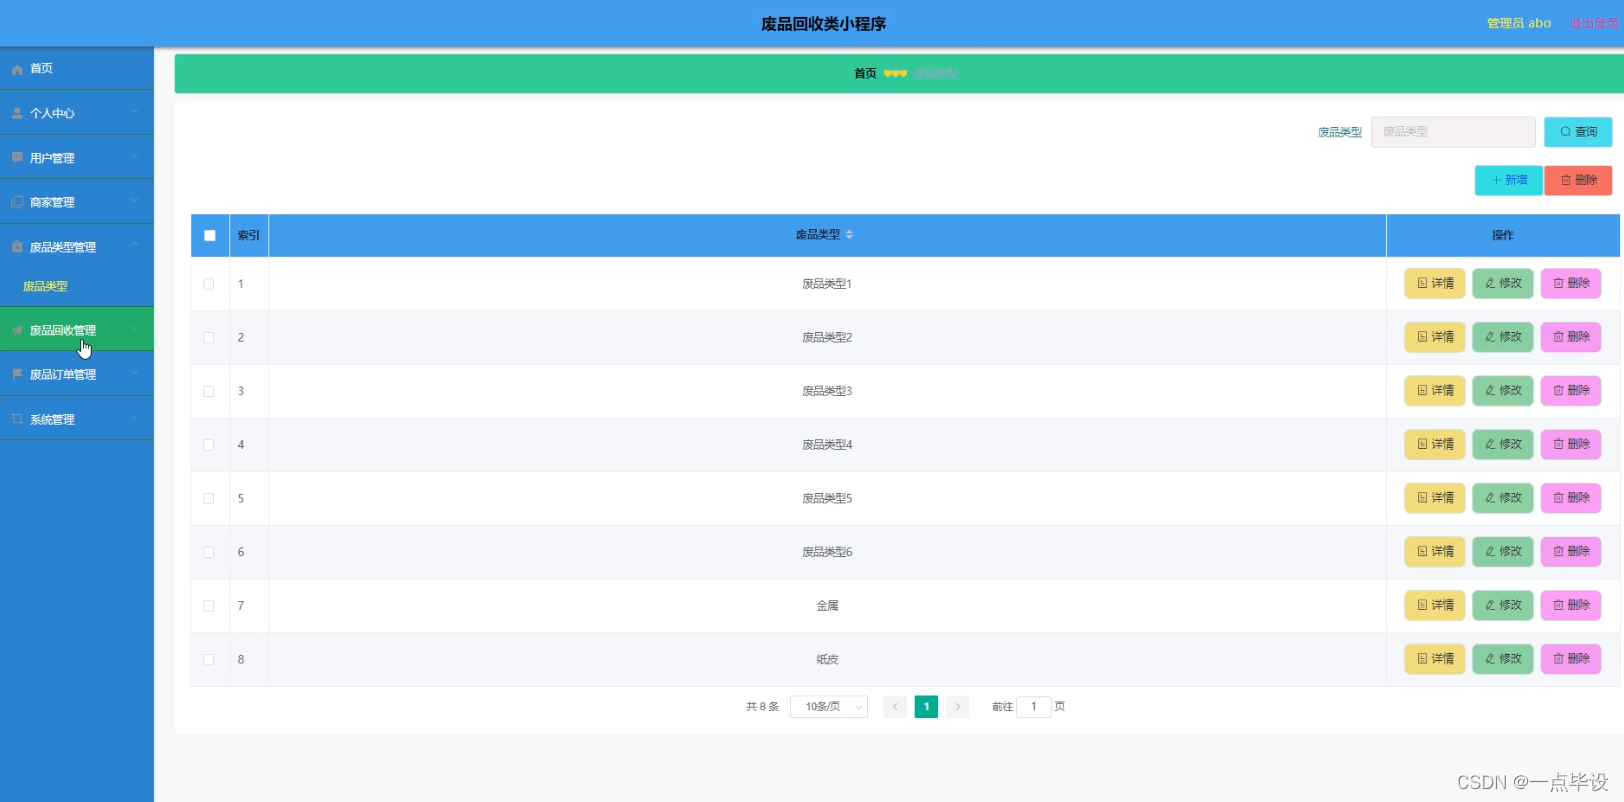The height and width of the screenshot is (802, 1624).
Task: Click pink 删除 for row 废品类型4
Action: tap(1571, 444)
